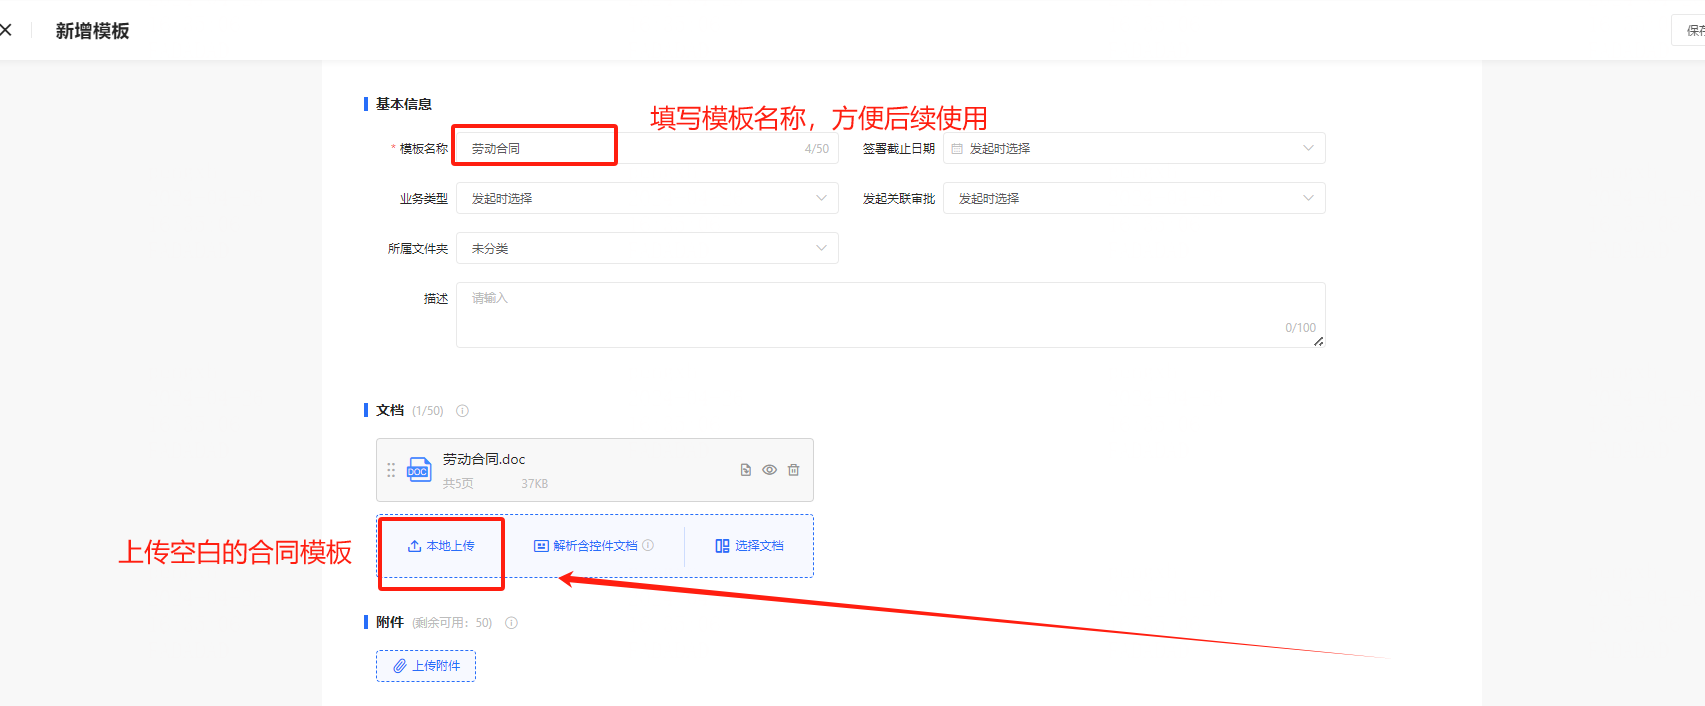Viewport: 1705px width, 706px height.
Task: Click the info icon next to 文档 heading
Action: (462, 411)
